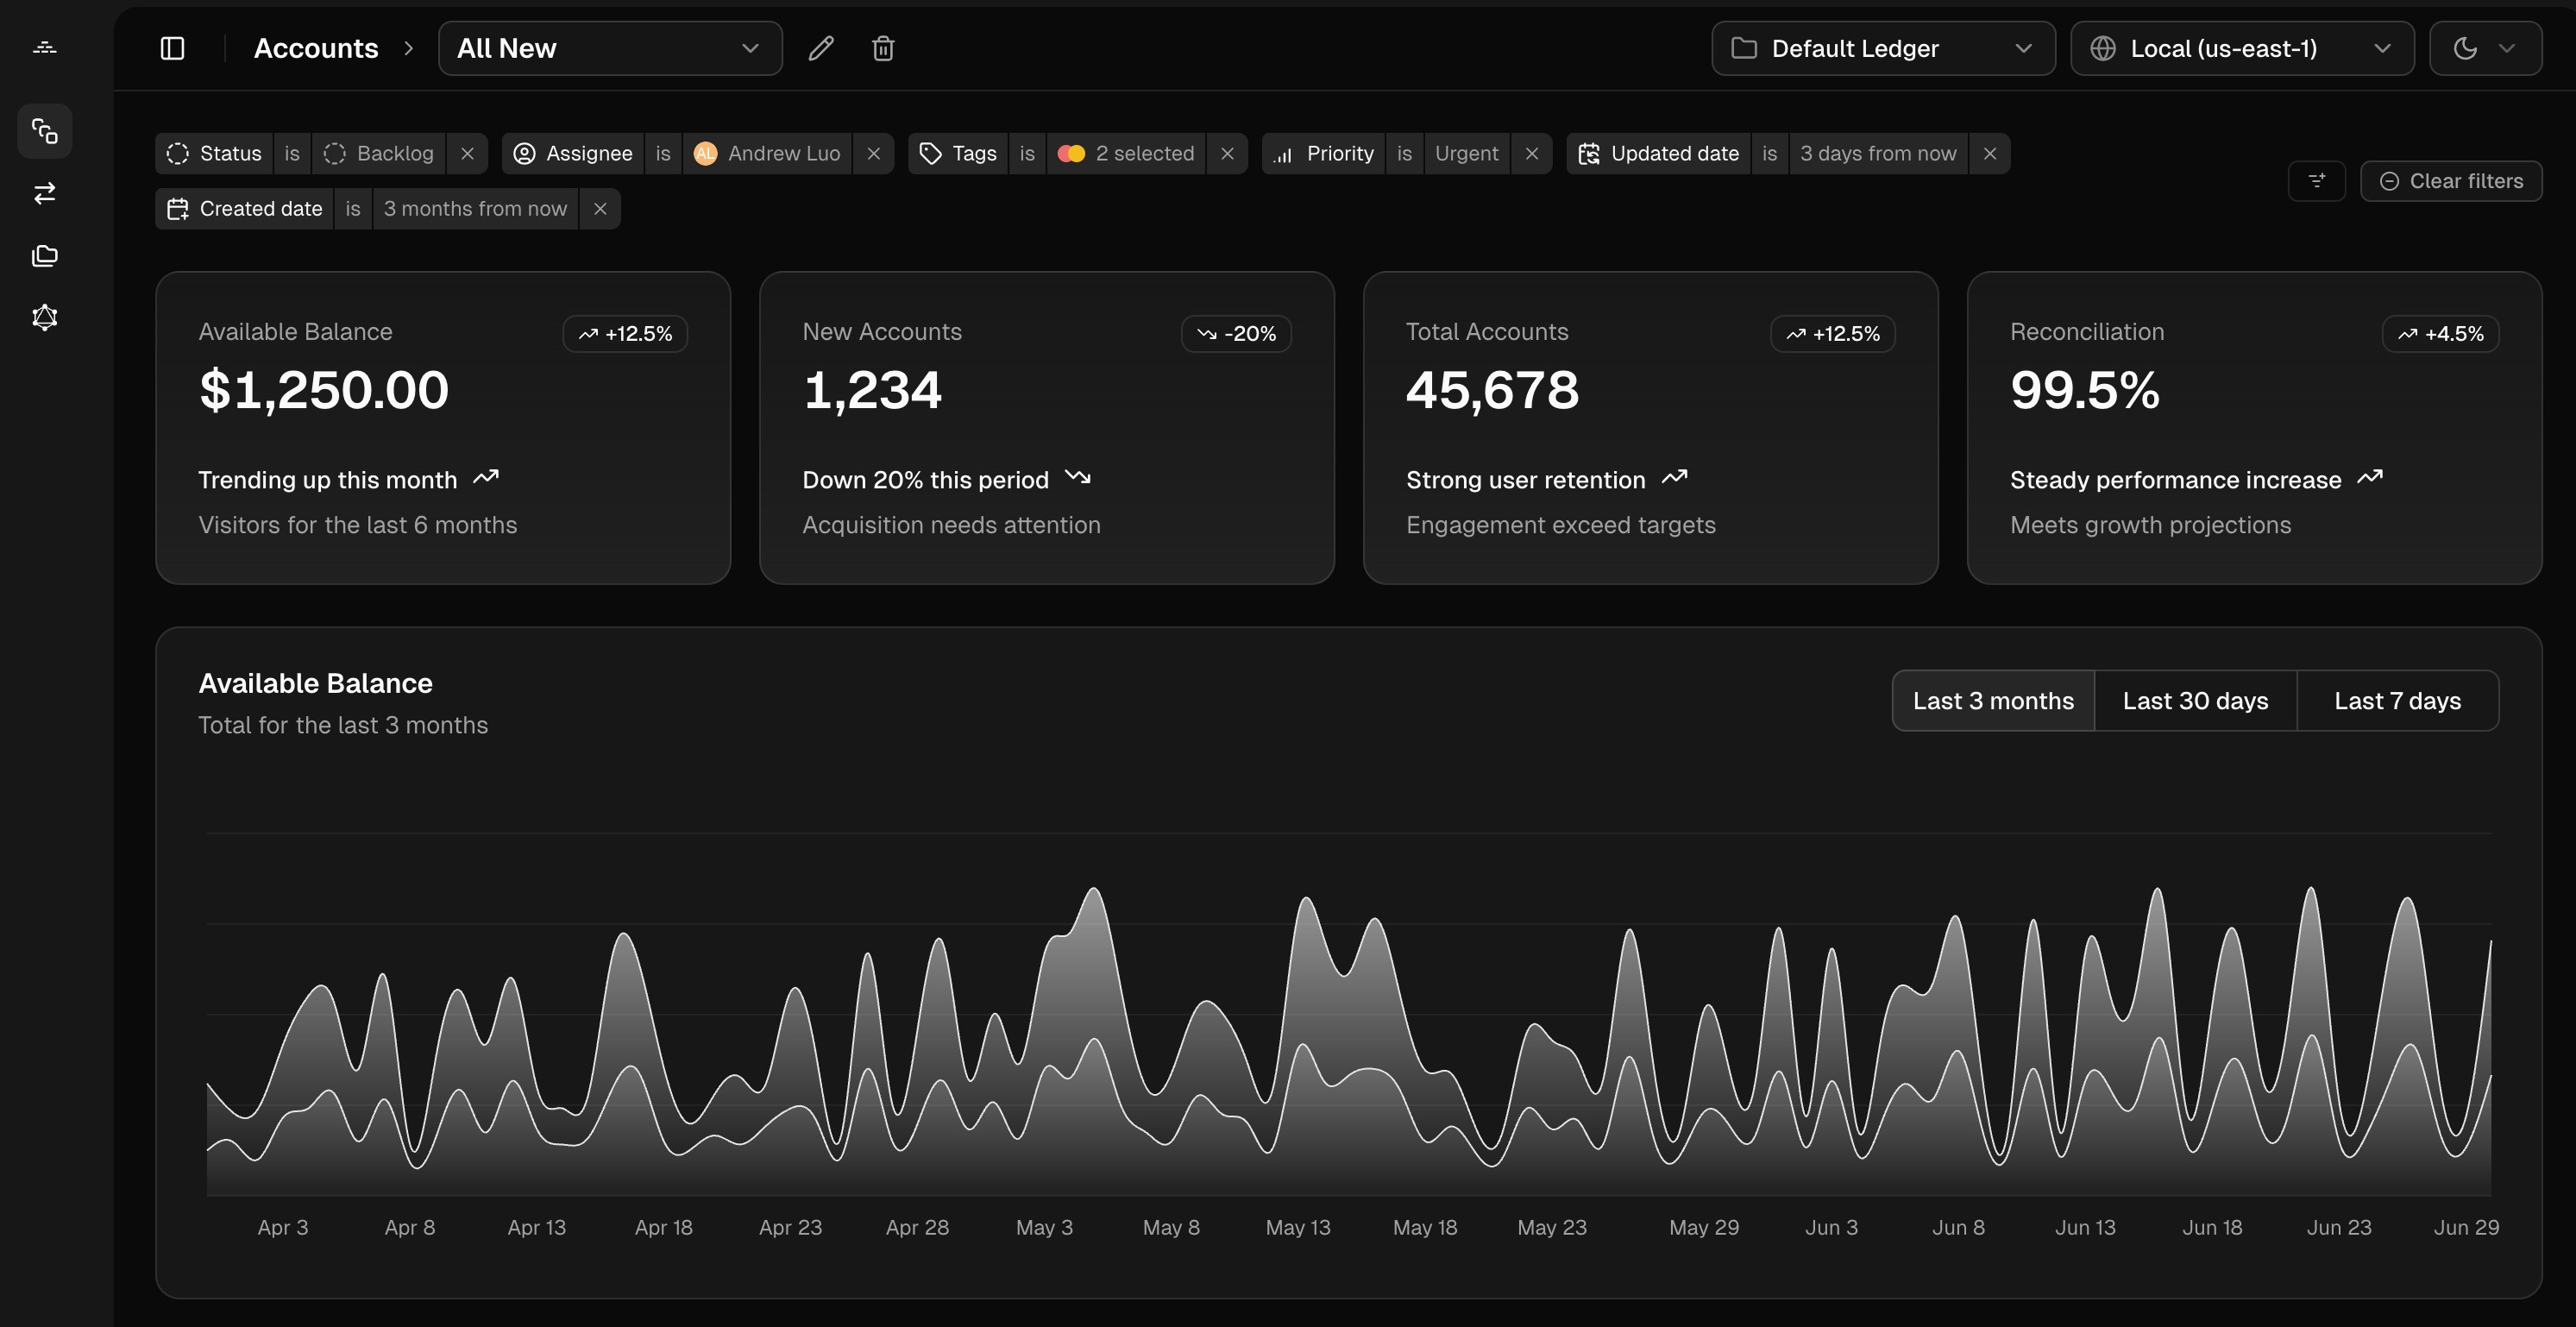The width and height of the screenshot is (2576, 1327).
Task: Click the Andrew Luo avatar swatch
Action: [706, 153]
